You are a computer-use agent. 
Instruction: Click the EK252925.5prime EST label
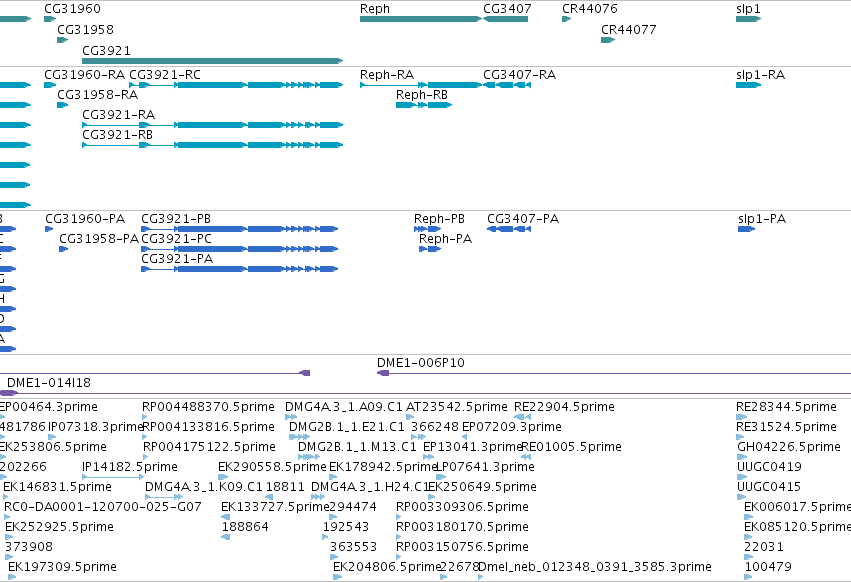click(59, 527)
